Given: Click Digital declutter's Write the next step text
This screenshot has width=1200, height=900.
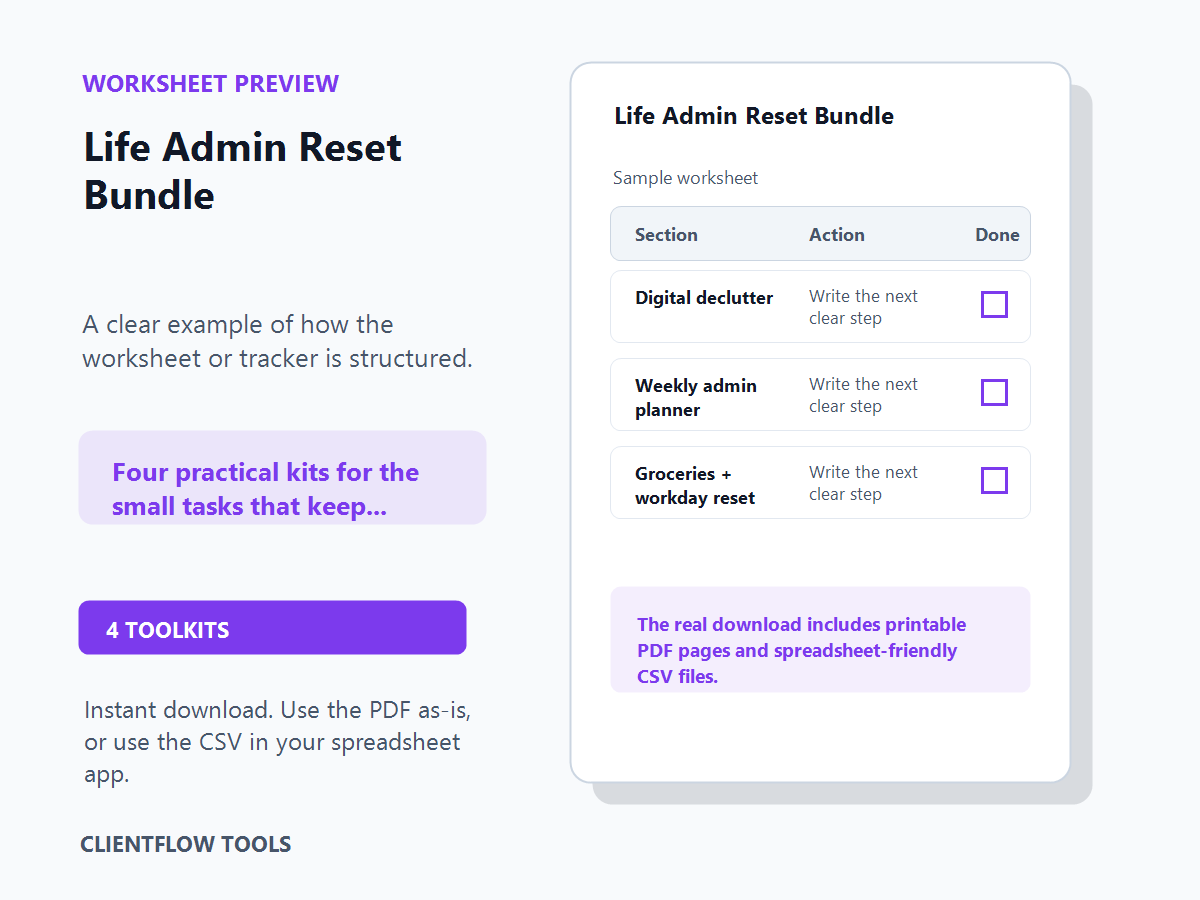Looking at the screenshot, I should click(863, 307).
